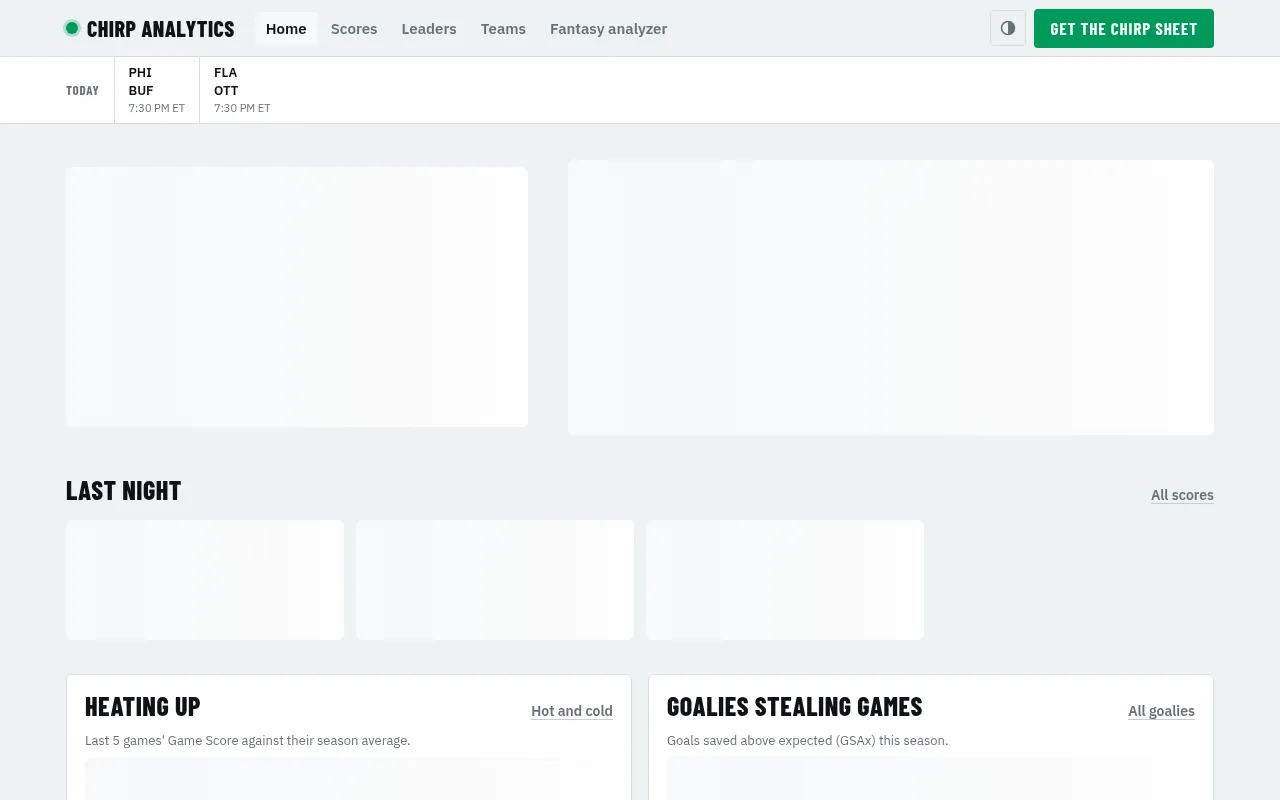This screenshot has height=800, width=1280.
Task: Go to the Scores page
Action: coord(354,29)
